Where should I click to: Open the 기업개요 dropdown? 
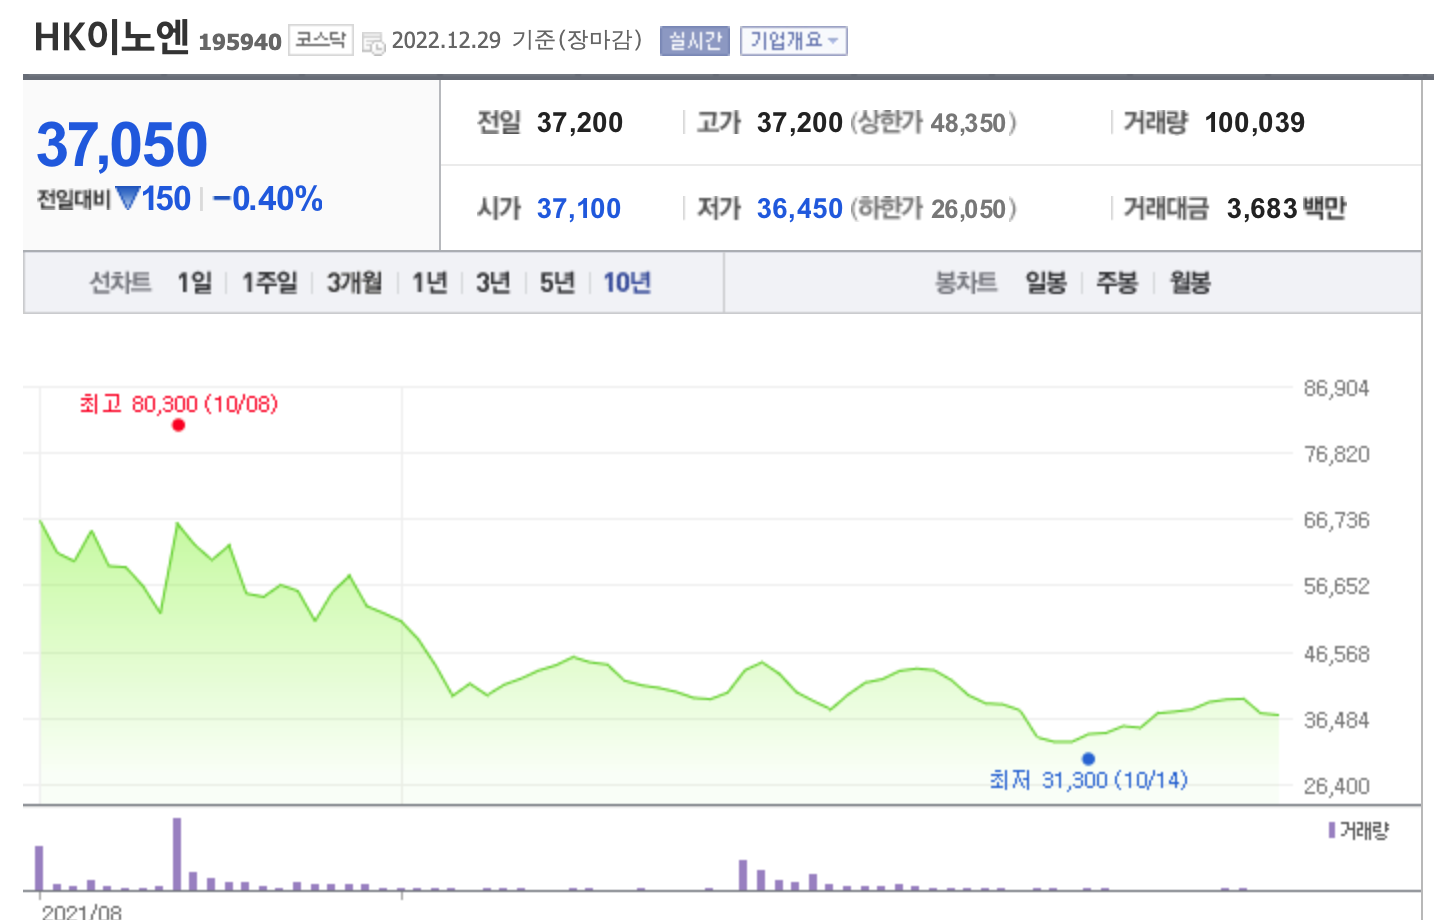[794, 41]
